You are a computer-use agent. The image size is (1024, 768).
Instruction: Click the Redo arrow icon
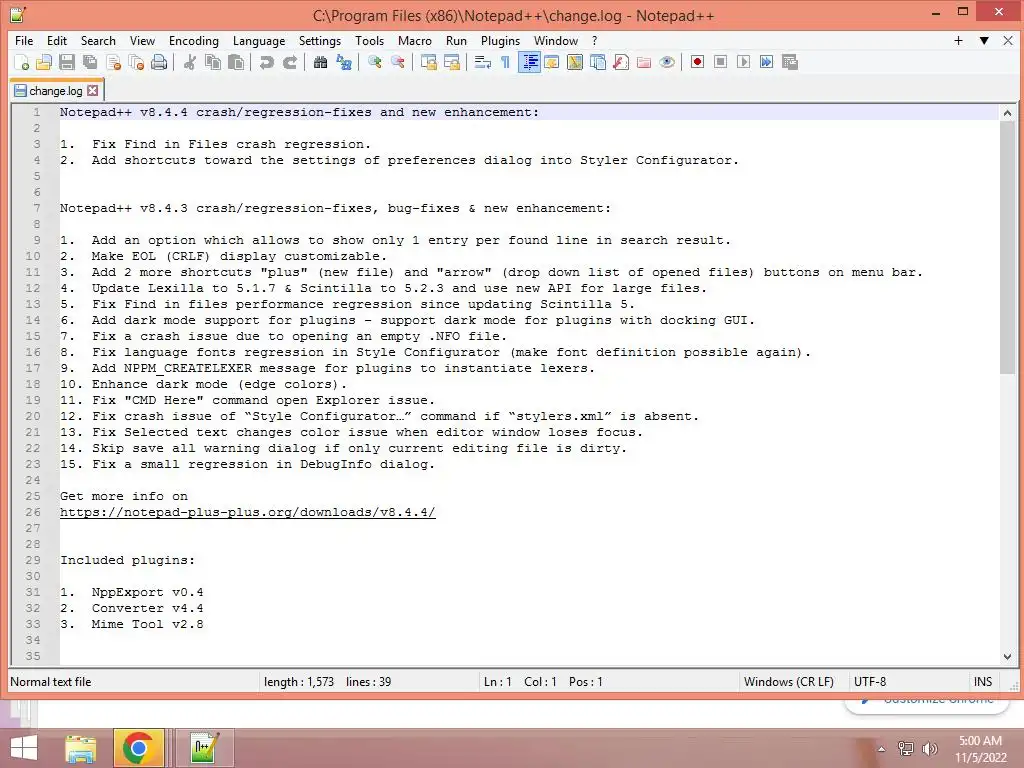(290, 62)
